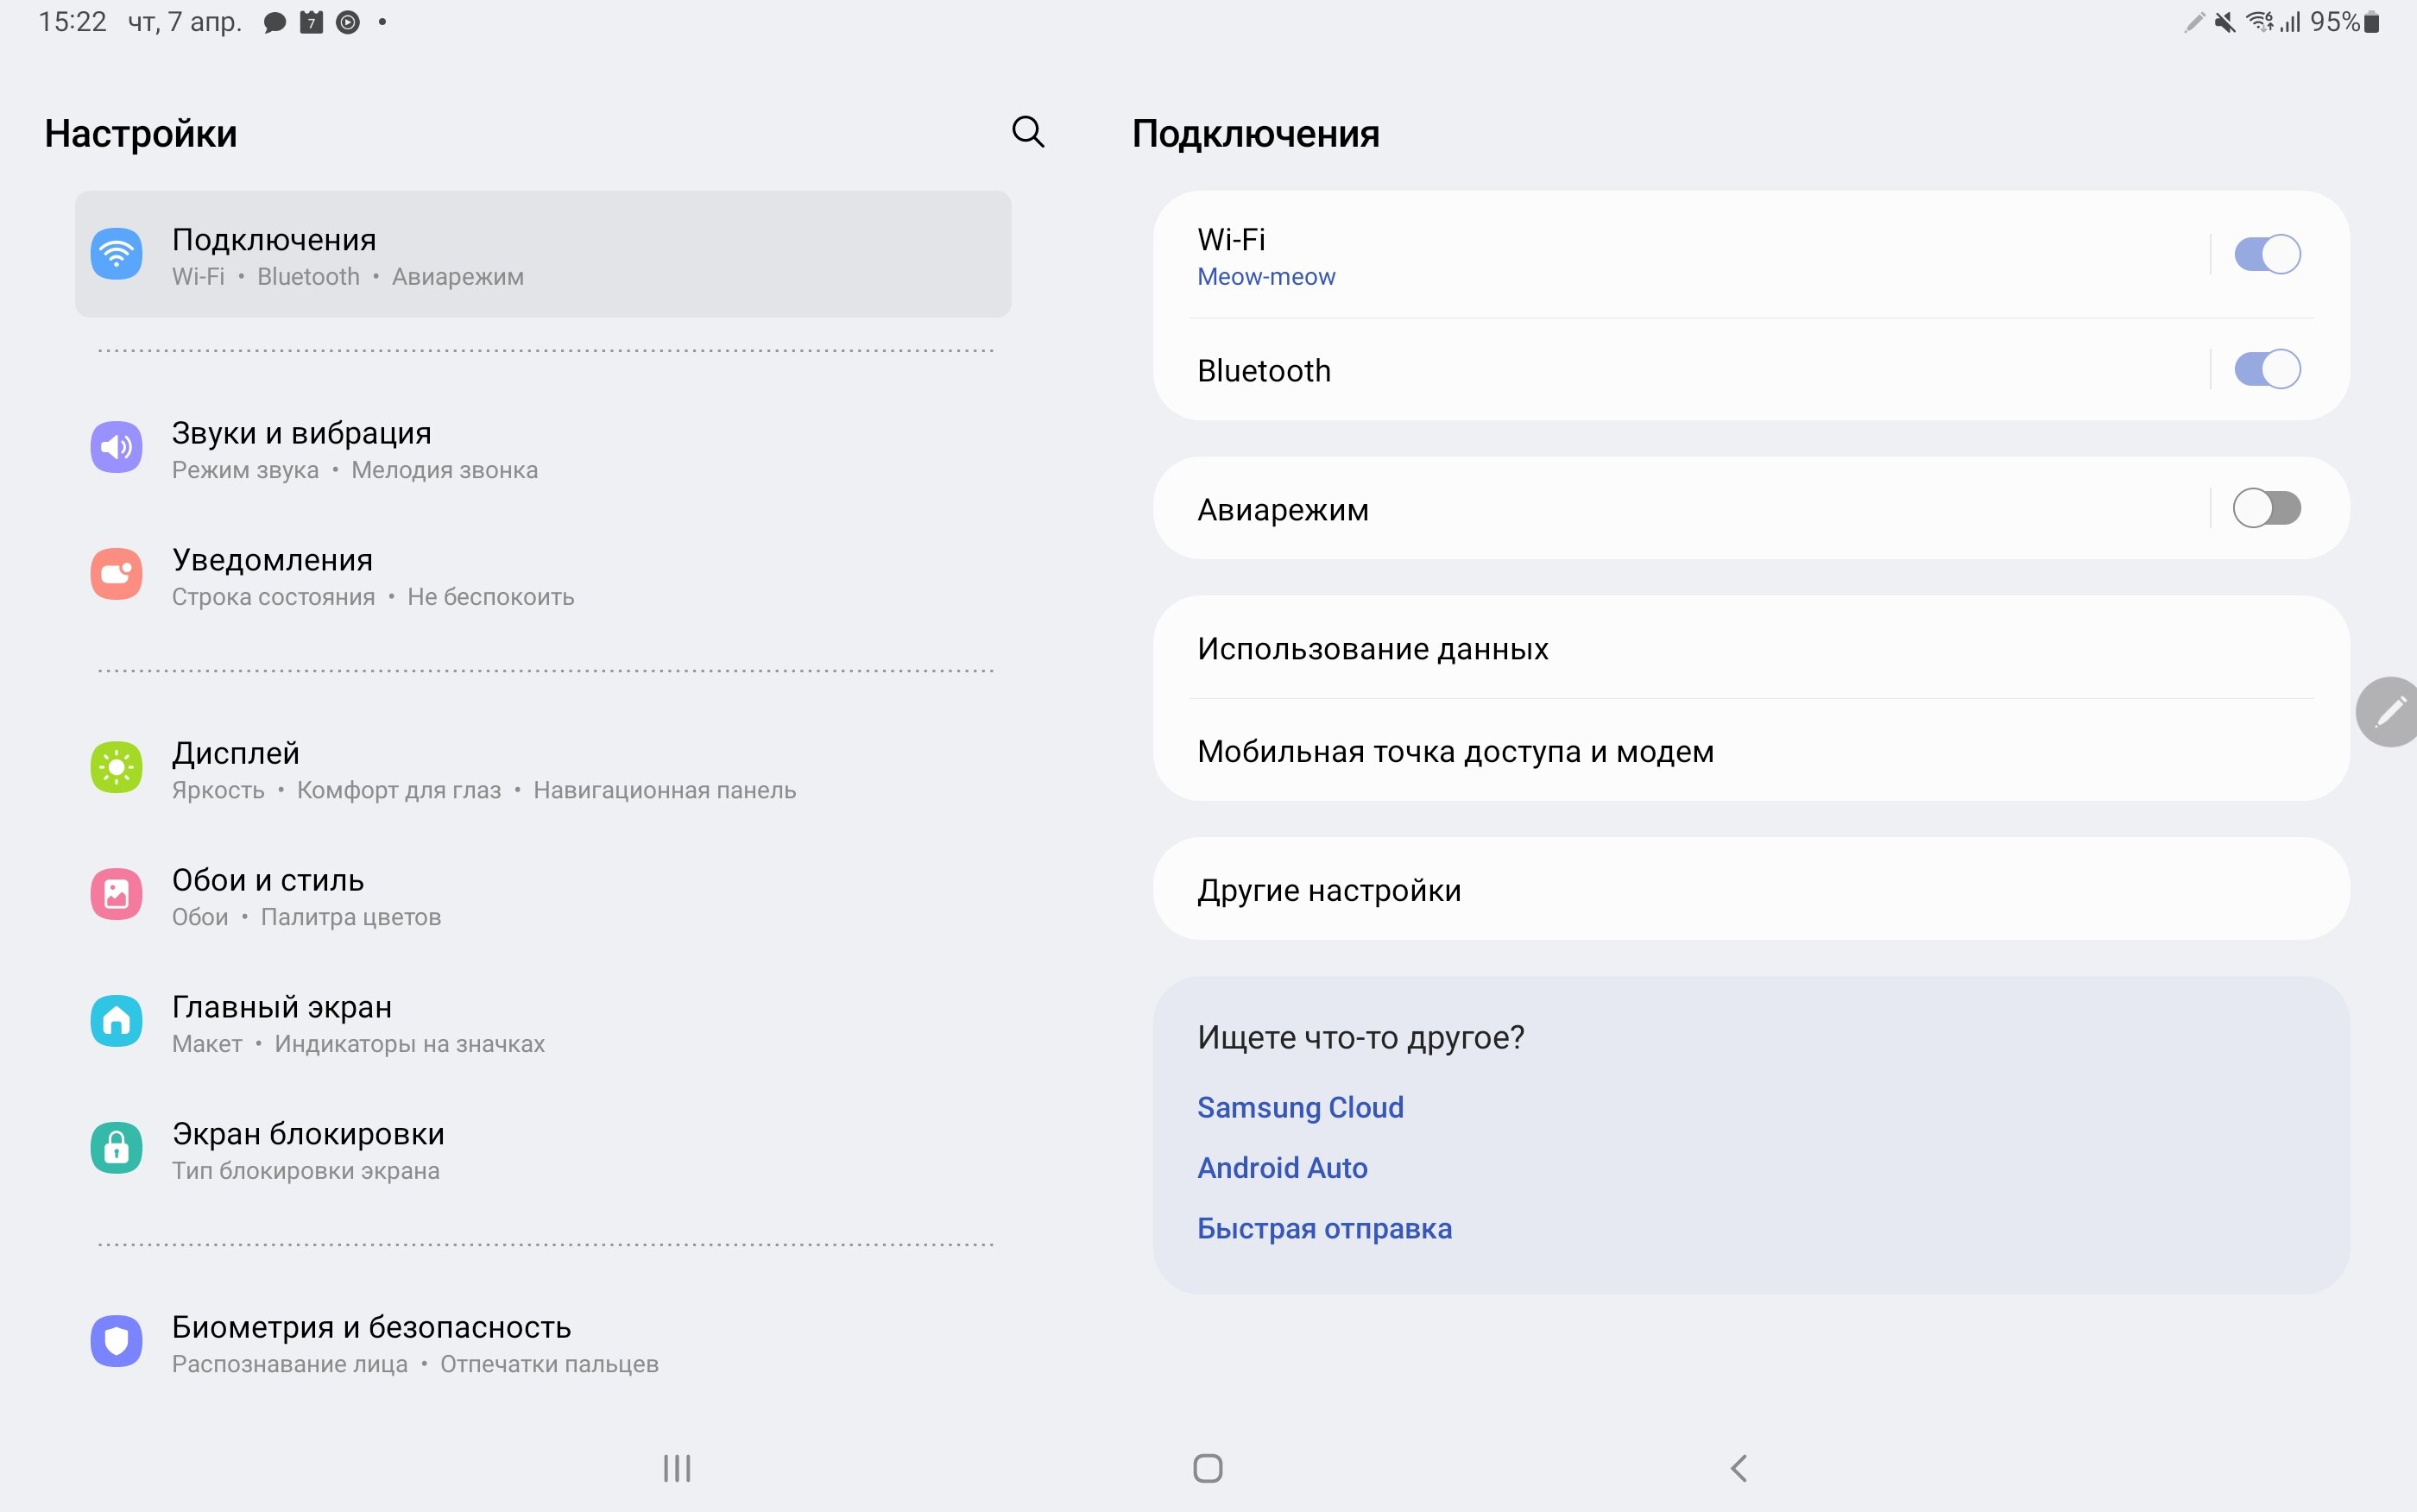Turn off the Bluetooth switch
This screenshot has height=1512, width=2417.
click(x=2267, y=369)
